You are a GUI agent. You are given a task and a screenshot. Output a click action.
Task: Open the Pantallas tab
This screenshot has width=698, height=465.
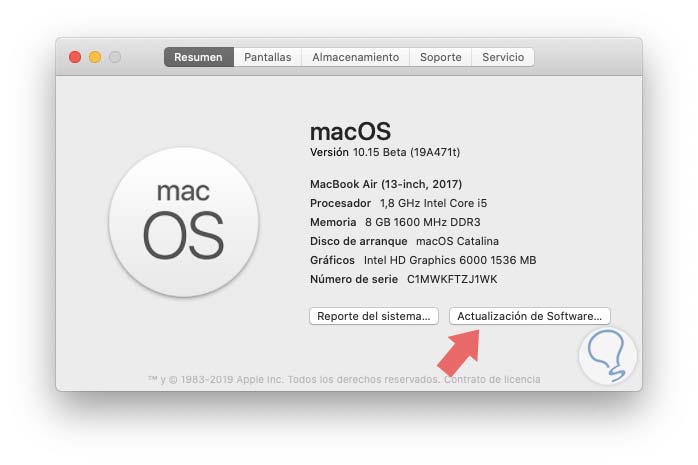[268, 57]
